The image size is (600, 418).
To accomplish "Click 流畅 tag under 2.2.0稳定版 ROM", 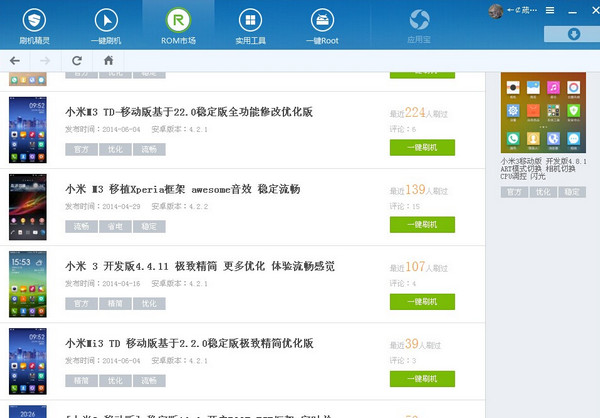I will tap(149, 381).
